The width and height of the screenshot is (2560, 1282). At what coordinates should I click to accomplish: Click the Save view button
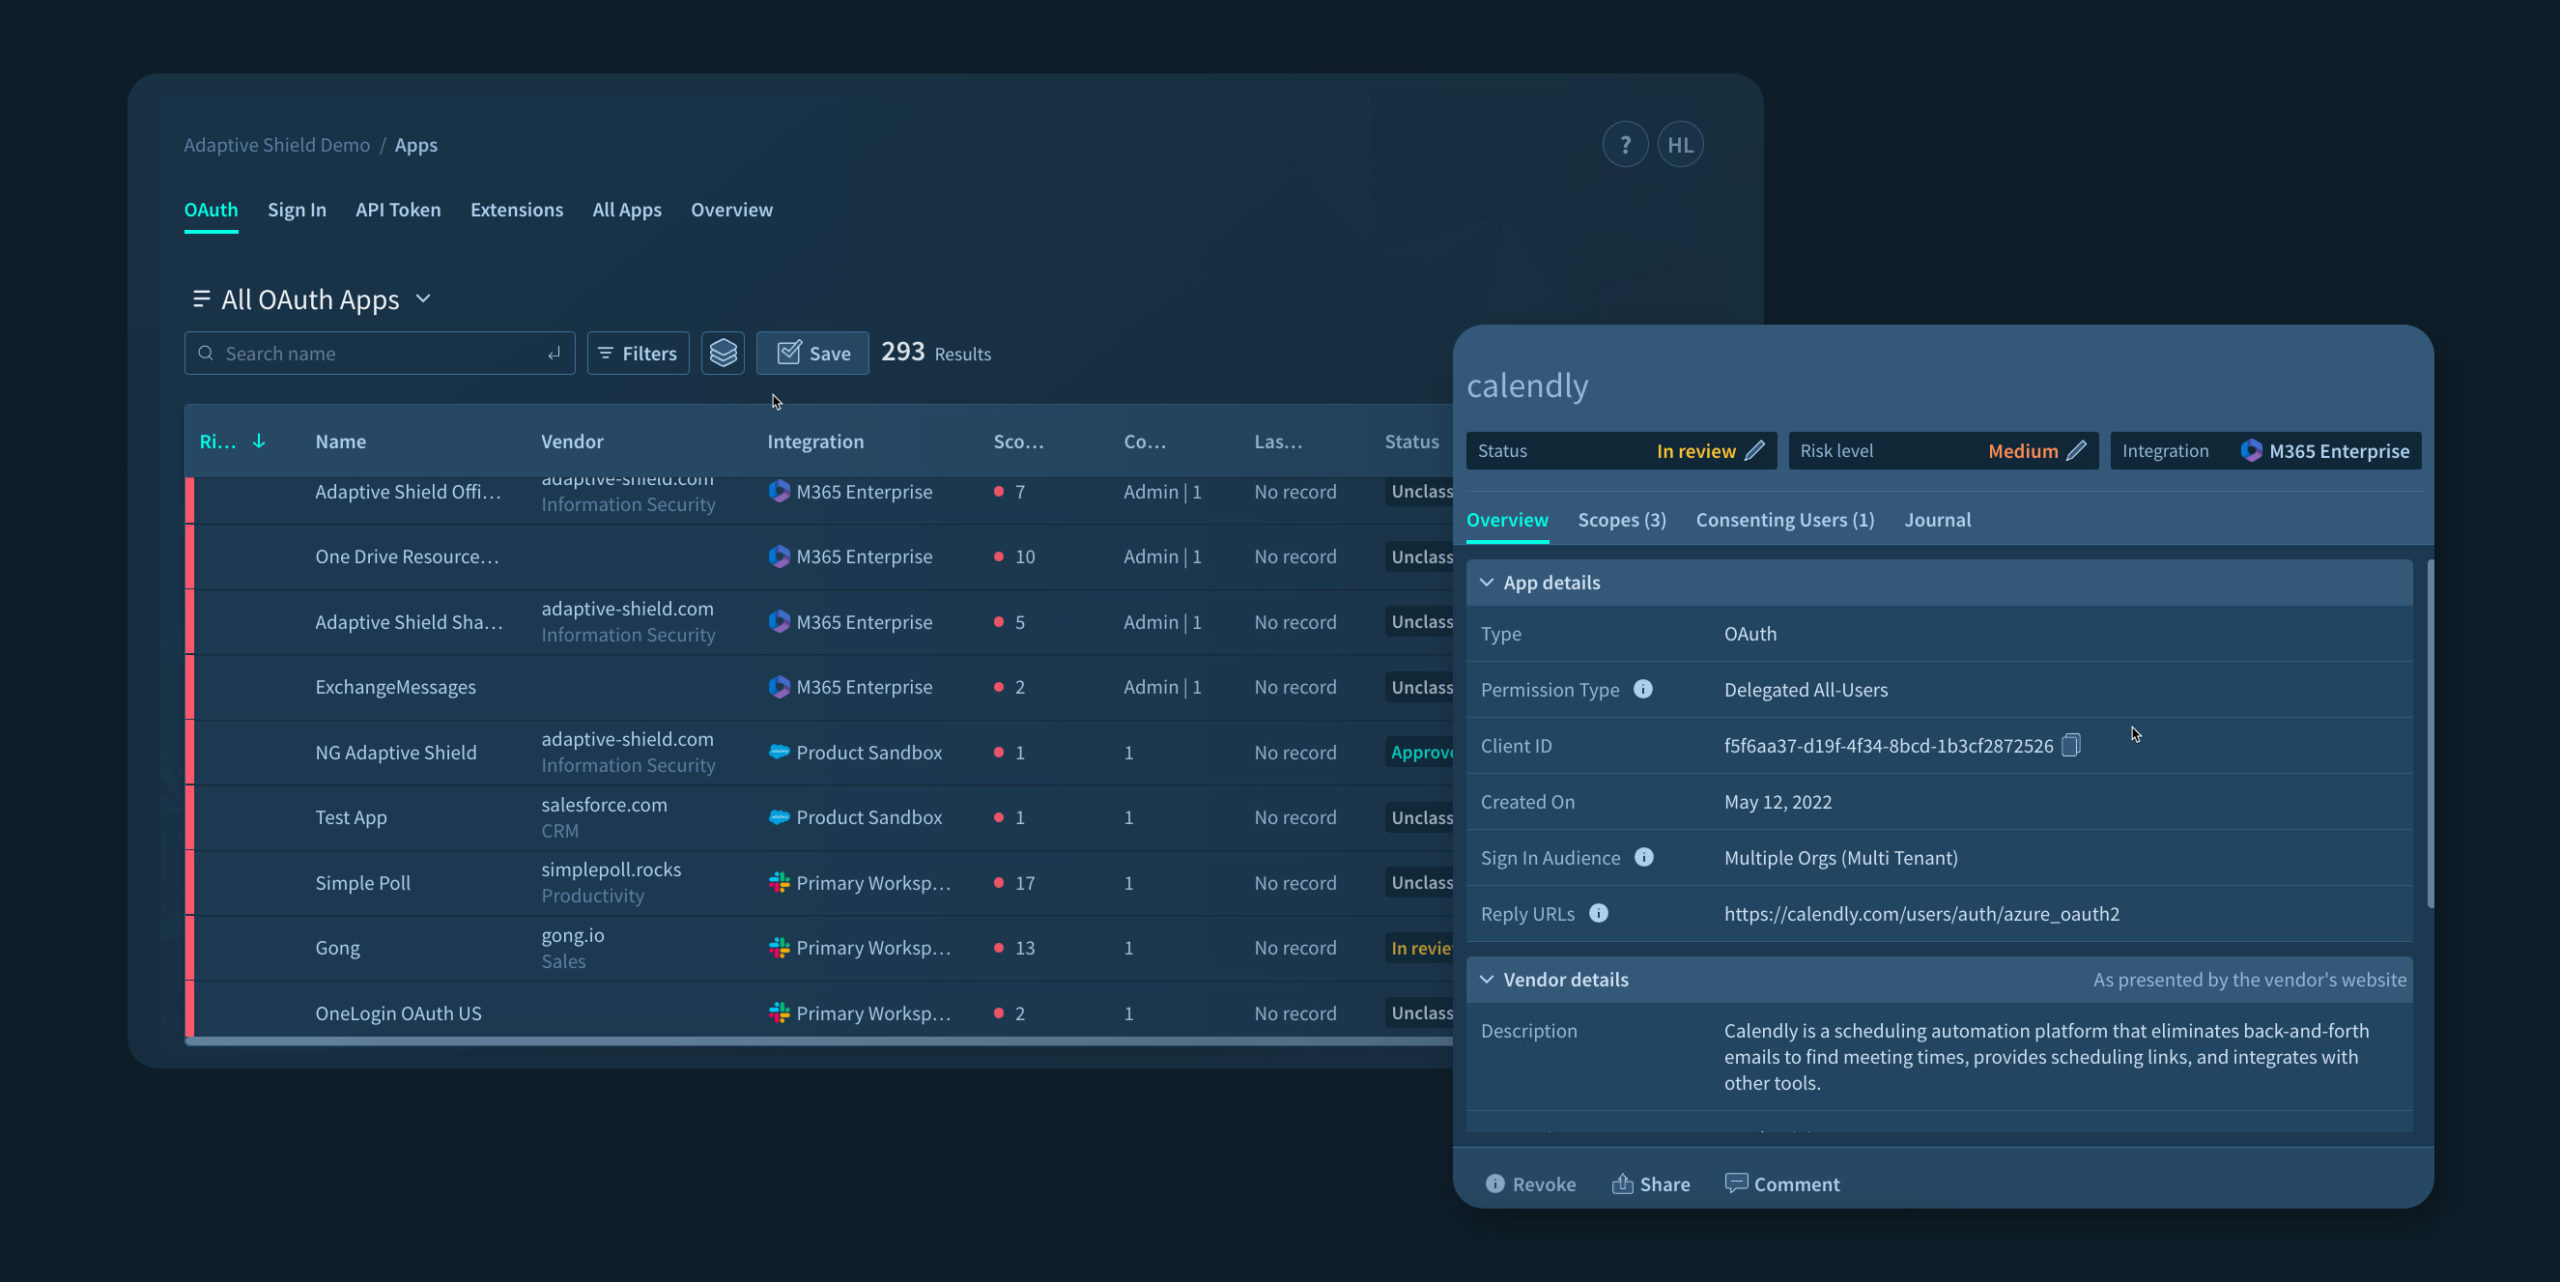[x=812, y=353]
